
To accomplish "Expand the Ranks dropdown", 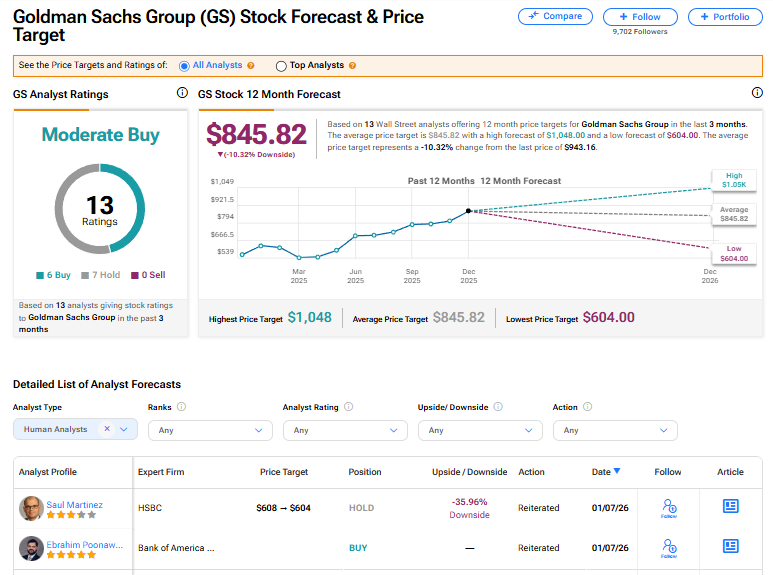I will pos(210,430).
